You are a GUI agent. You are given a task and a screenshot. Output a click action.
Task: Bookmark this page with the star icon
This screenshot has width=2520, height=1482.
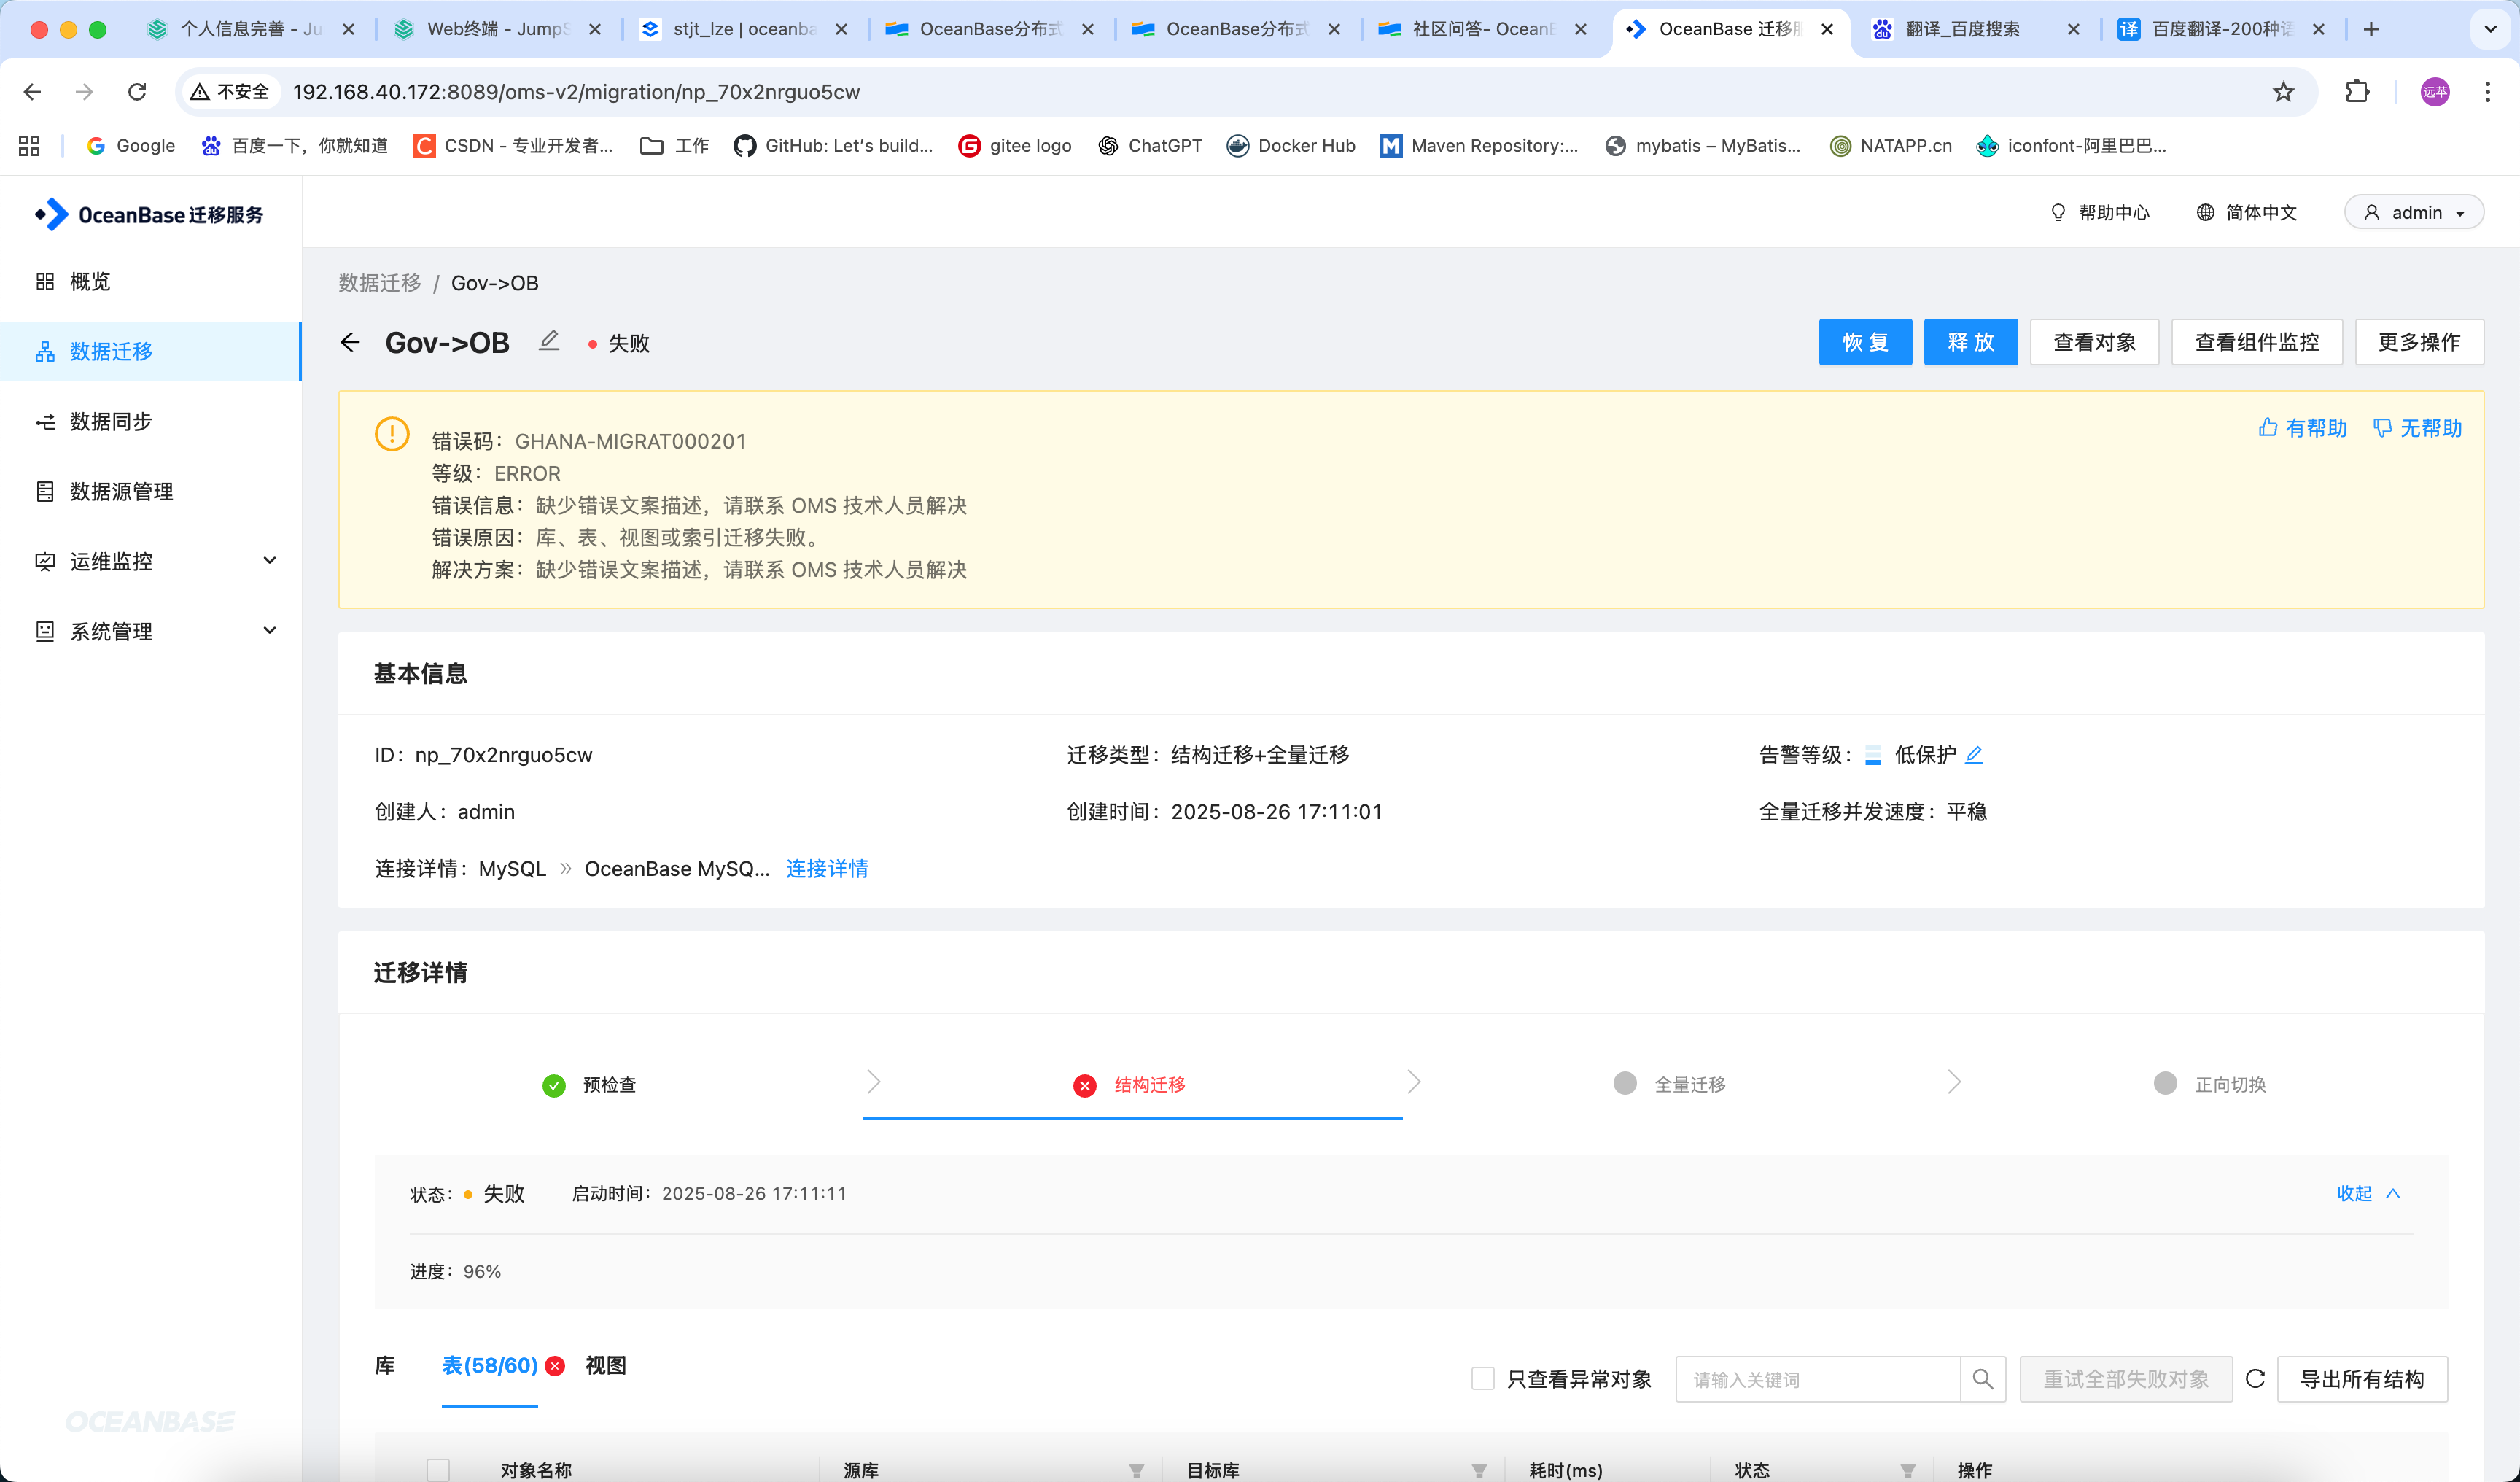[x=2283, y=92]
